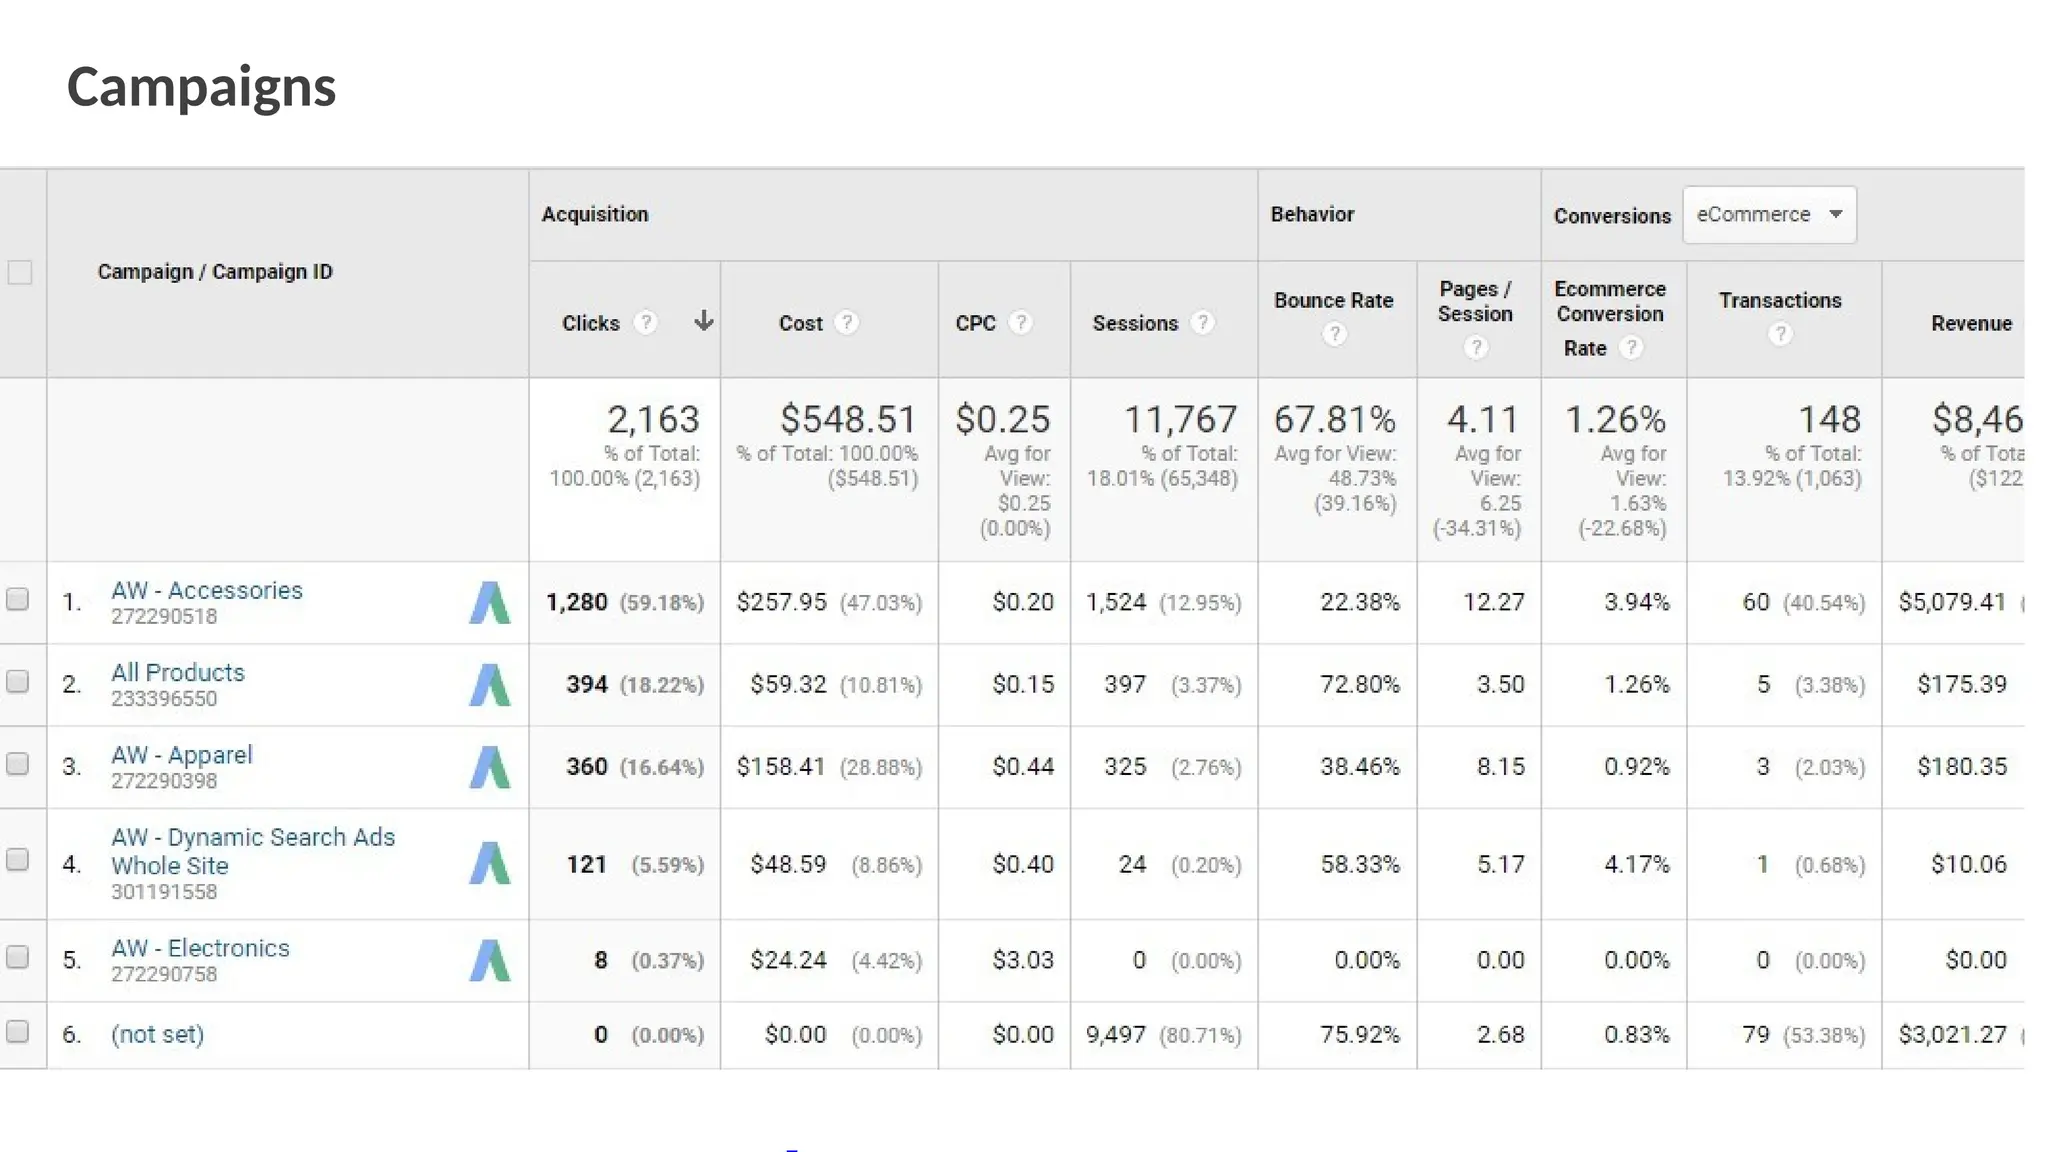Click AdWords icon in AW - Electronics row

pyautogui.click(x=489, y=960)
